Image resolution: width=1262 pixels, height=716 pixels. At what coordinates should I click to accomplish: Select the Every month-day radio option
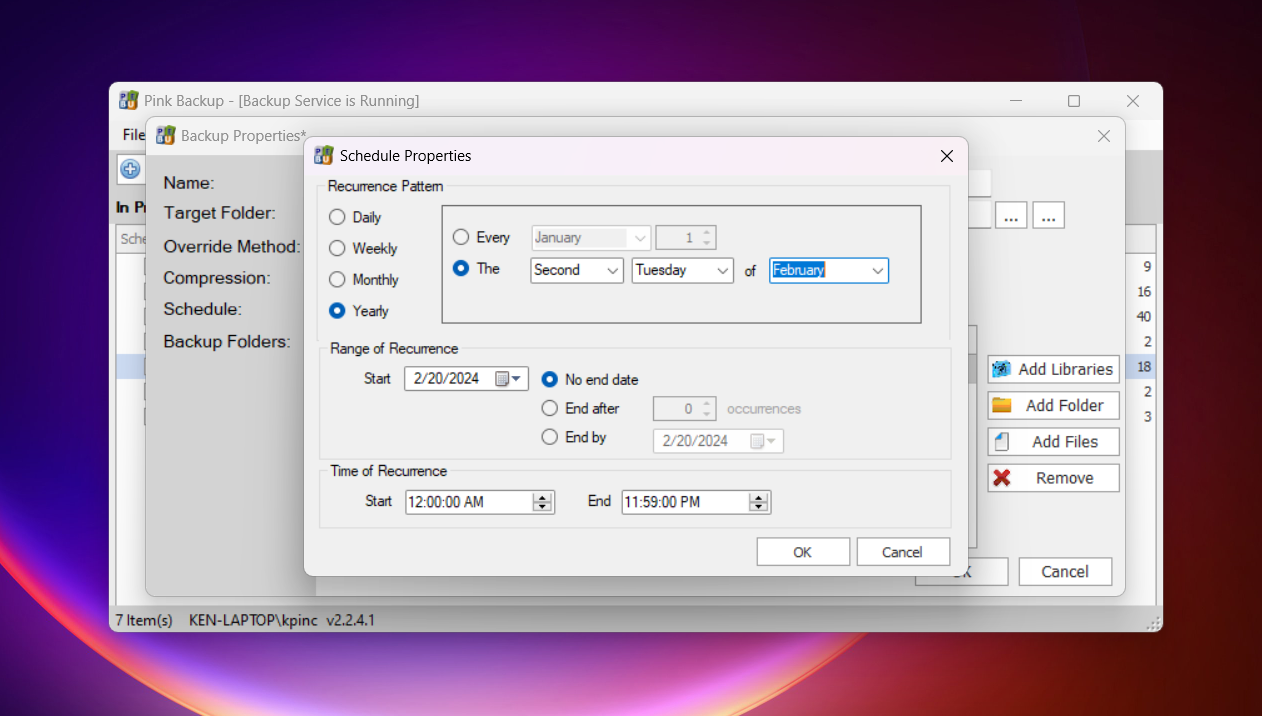coord(461,237)
